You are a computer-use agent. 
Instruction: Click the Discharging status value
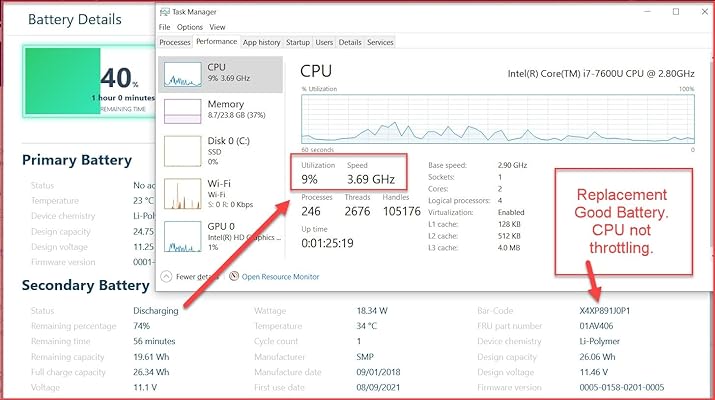coord(155,311)
